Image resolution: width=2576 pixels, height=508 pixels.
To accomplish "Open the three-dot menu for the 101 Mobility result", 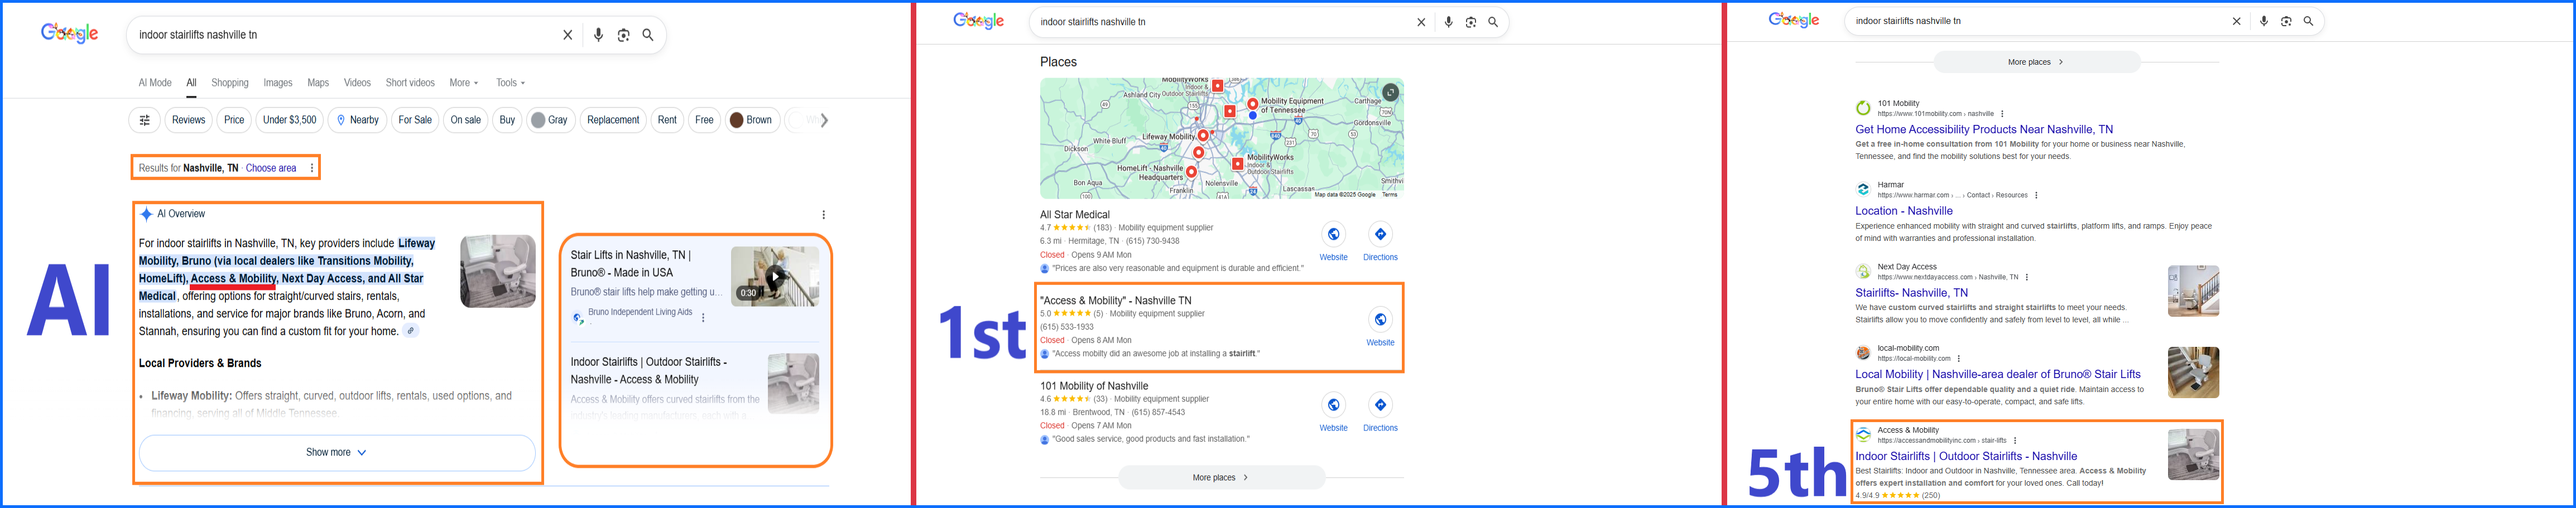I will pyautogui.click(x=2002, y=114).
